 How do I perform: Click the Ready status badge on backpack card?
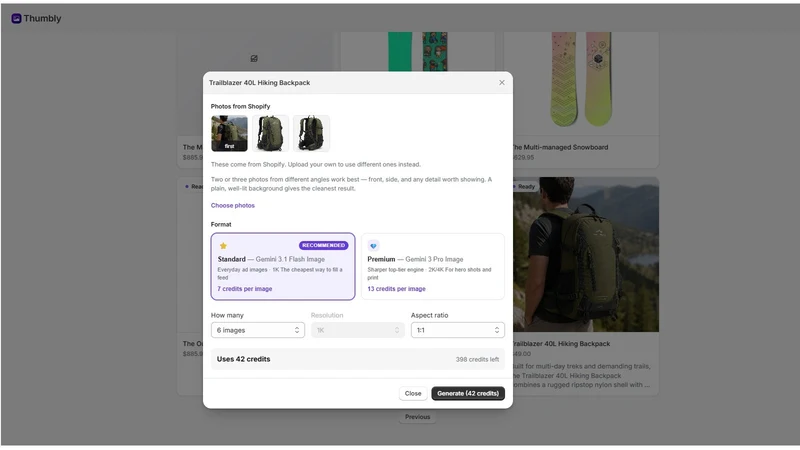[524, 187]
